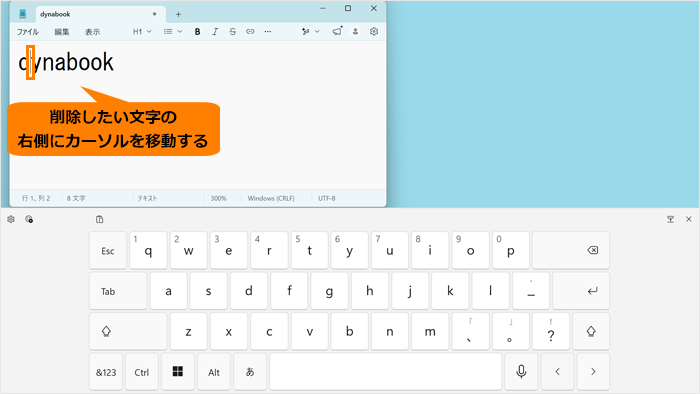Viewport: 700px width, 394px height.
Task: Tap the right Shift key
Action: click(x=591, y=332)
